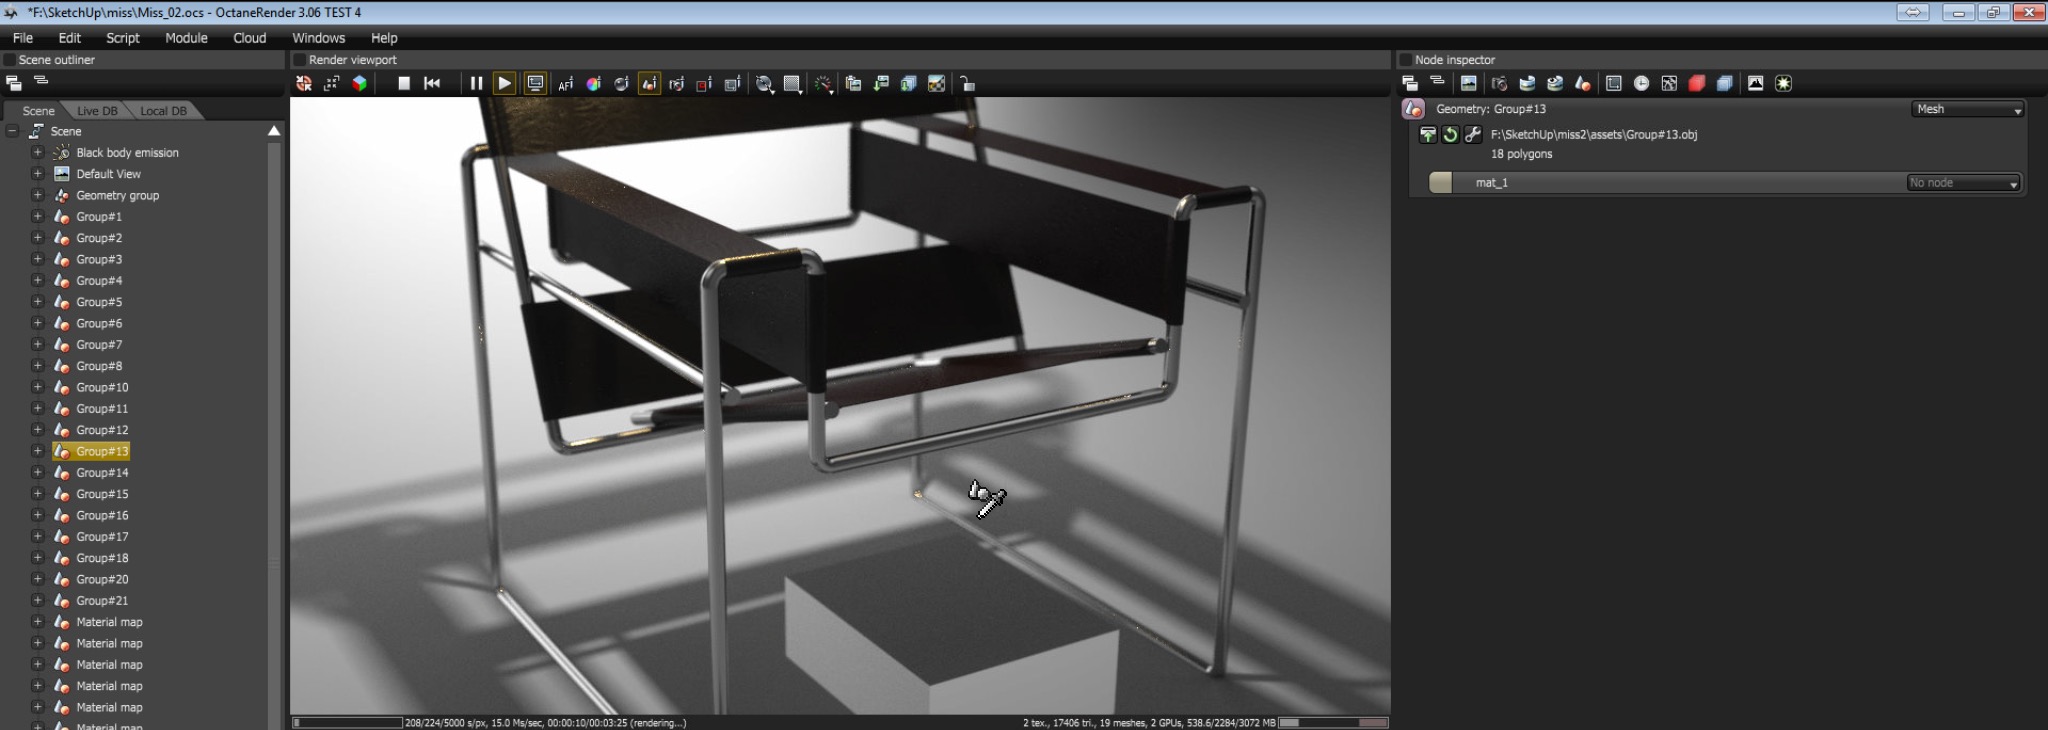Viewport: 2048px width, 730px height.
Task: Open the blue stacked render passes icon
Action: (x=1725, y=83)
